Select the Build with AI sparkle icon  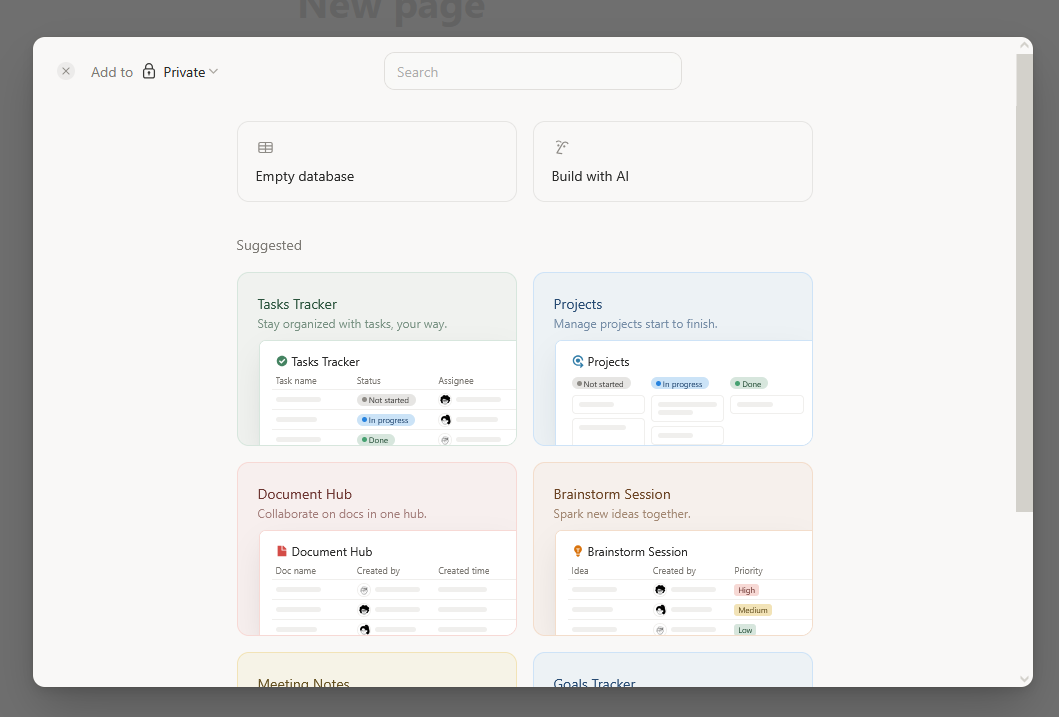(561, 146)
